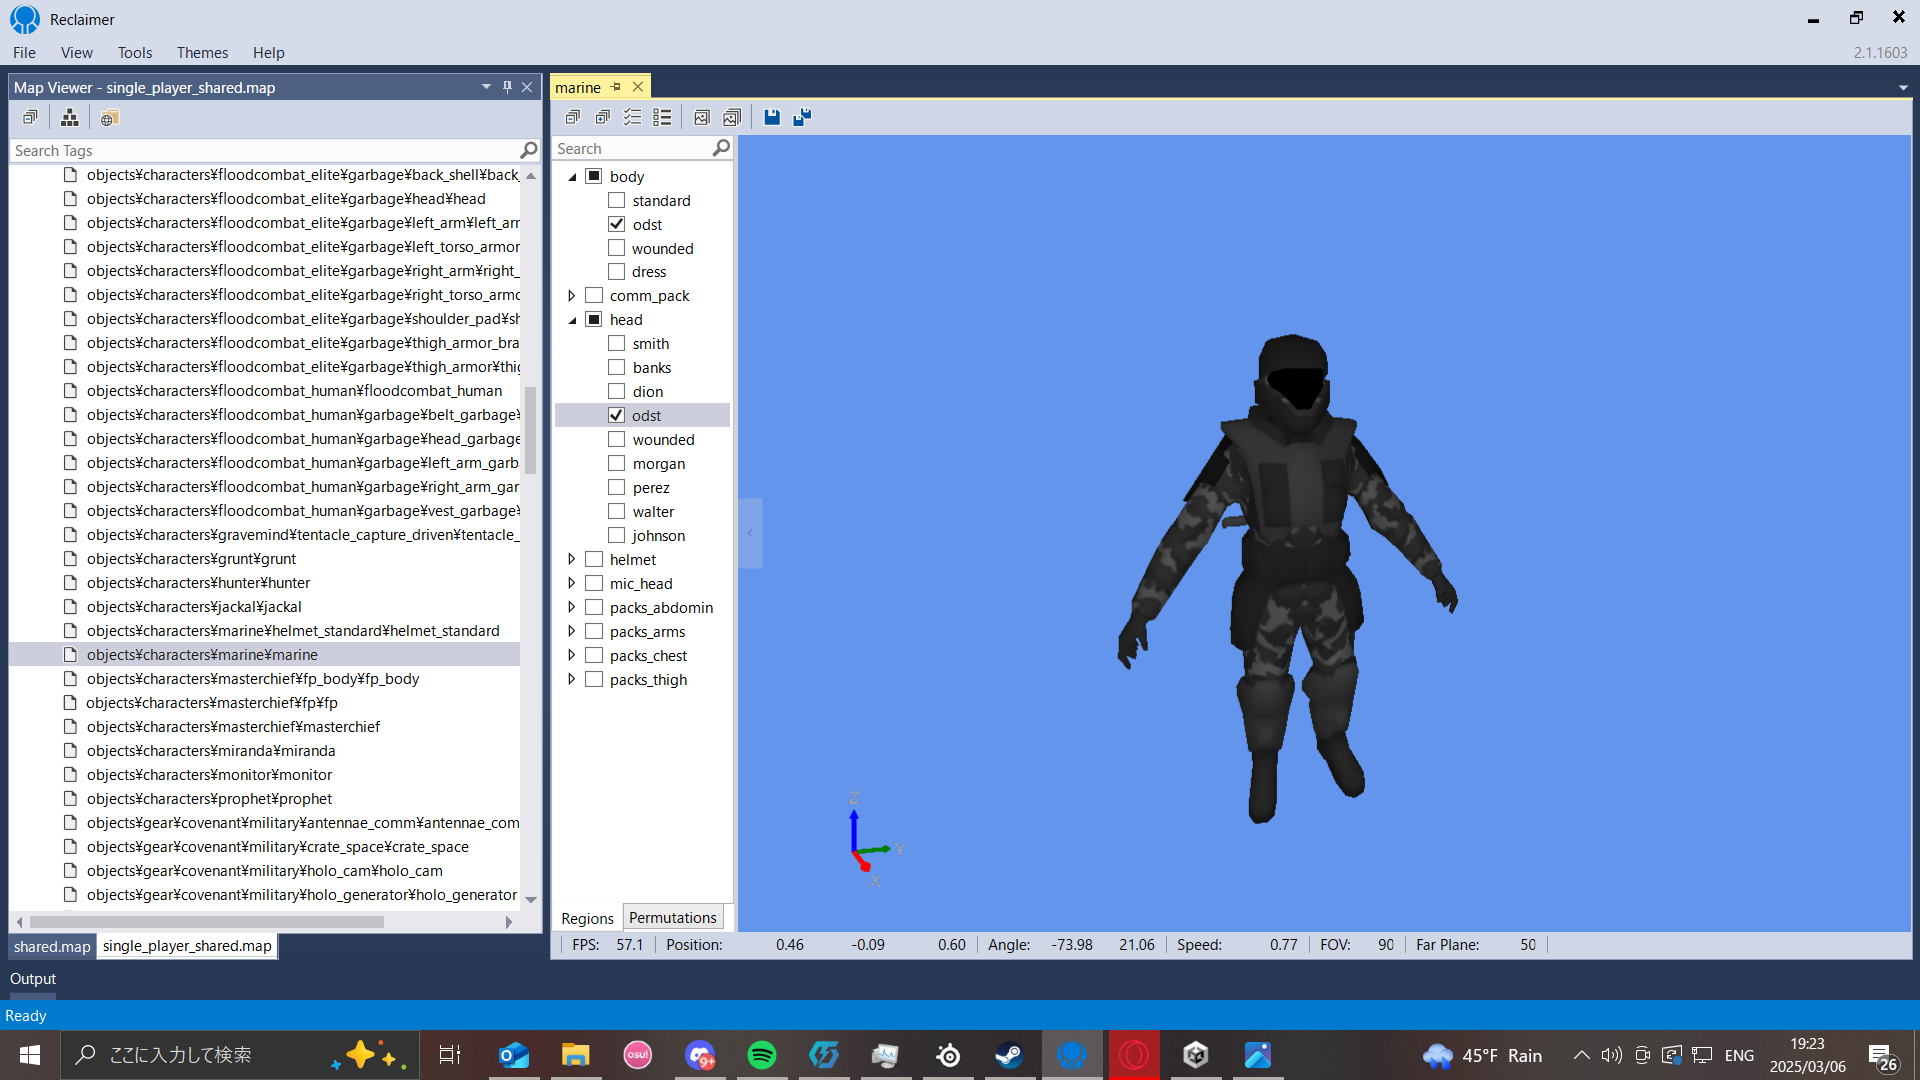
Task: Open Map Viewer window position dropdown
Action: [486, 87]
